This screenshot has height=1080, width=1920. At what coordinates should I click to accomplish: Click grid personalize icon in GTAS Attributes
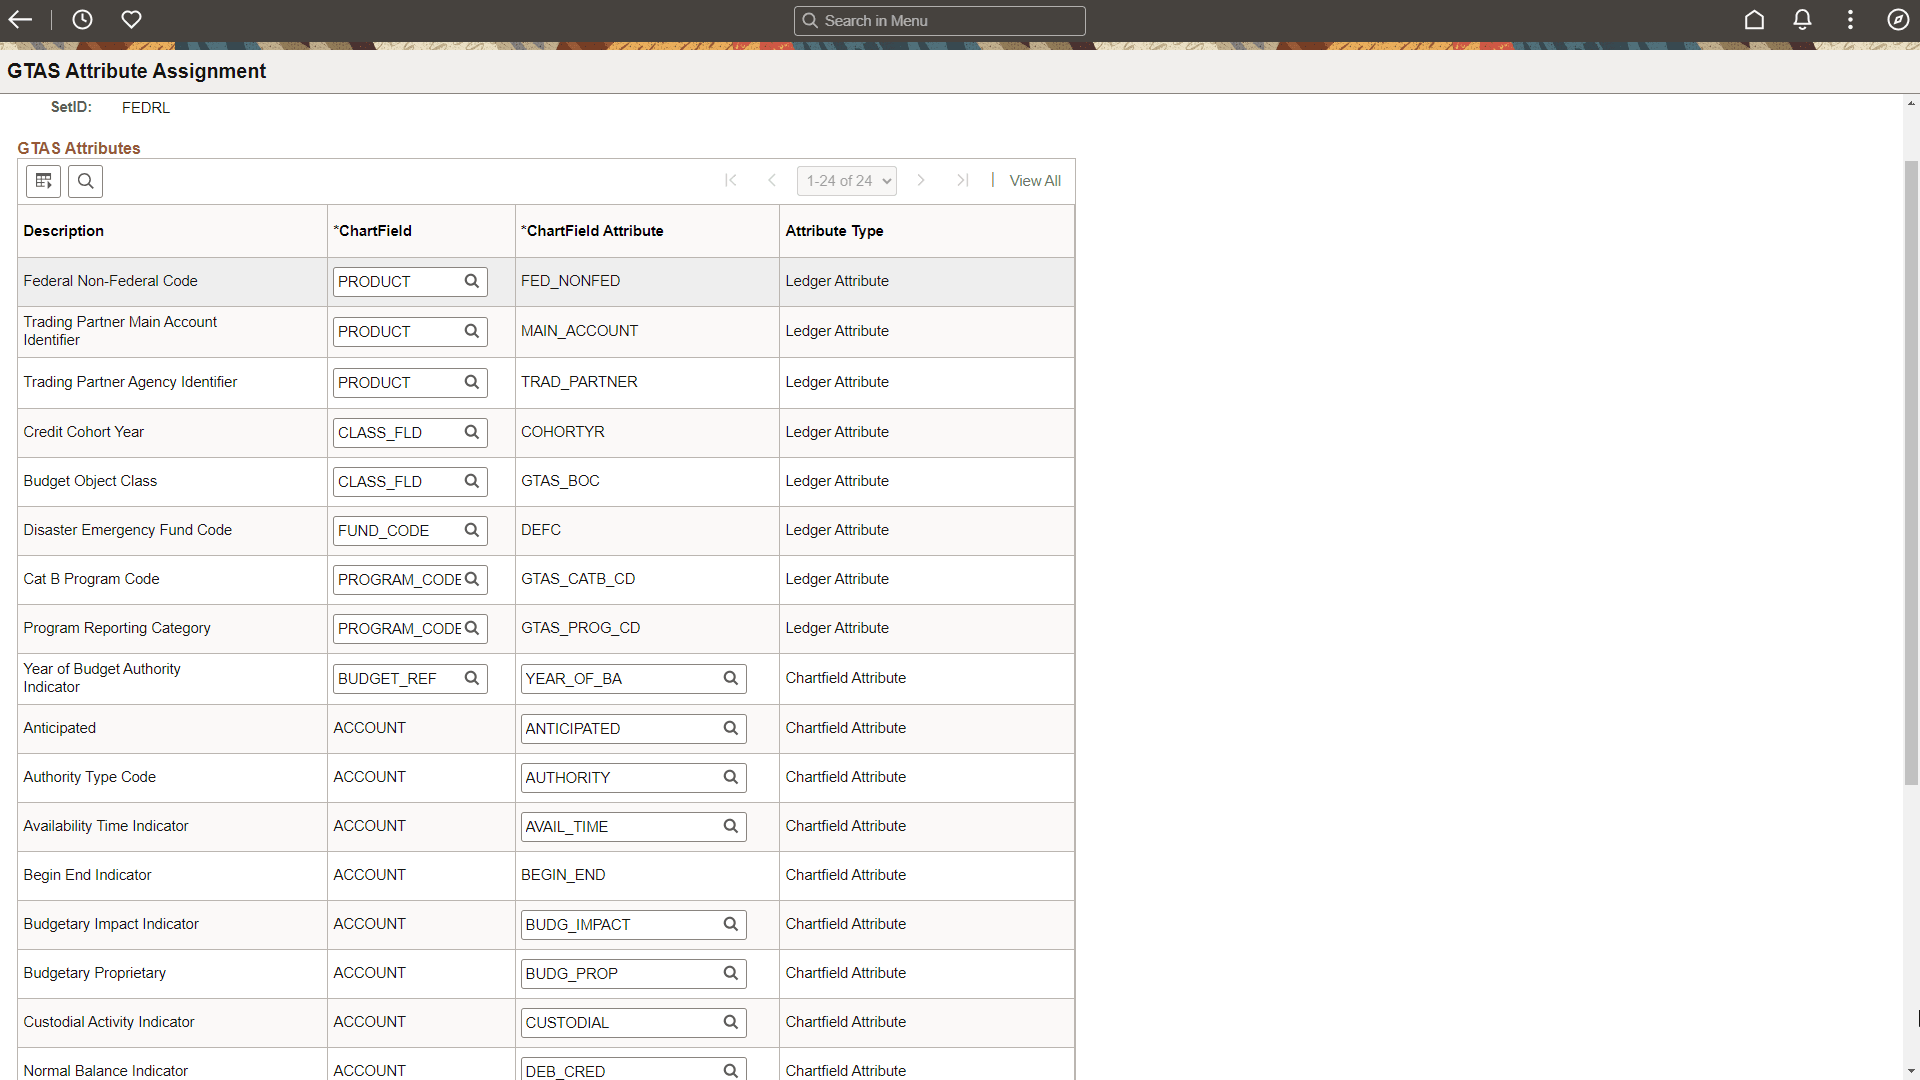pos(44,181)
